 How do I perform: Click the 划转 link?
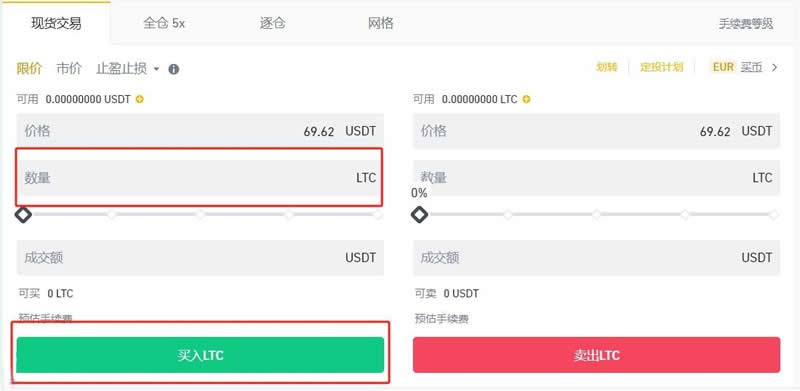(x=607, y=67)
